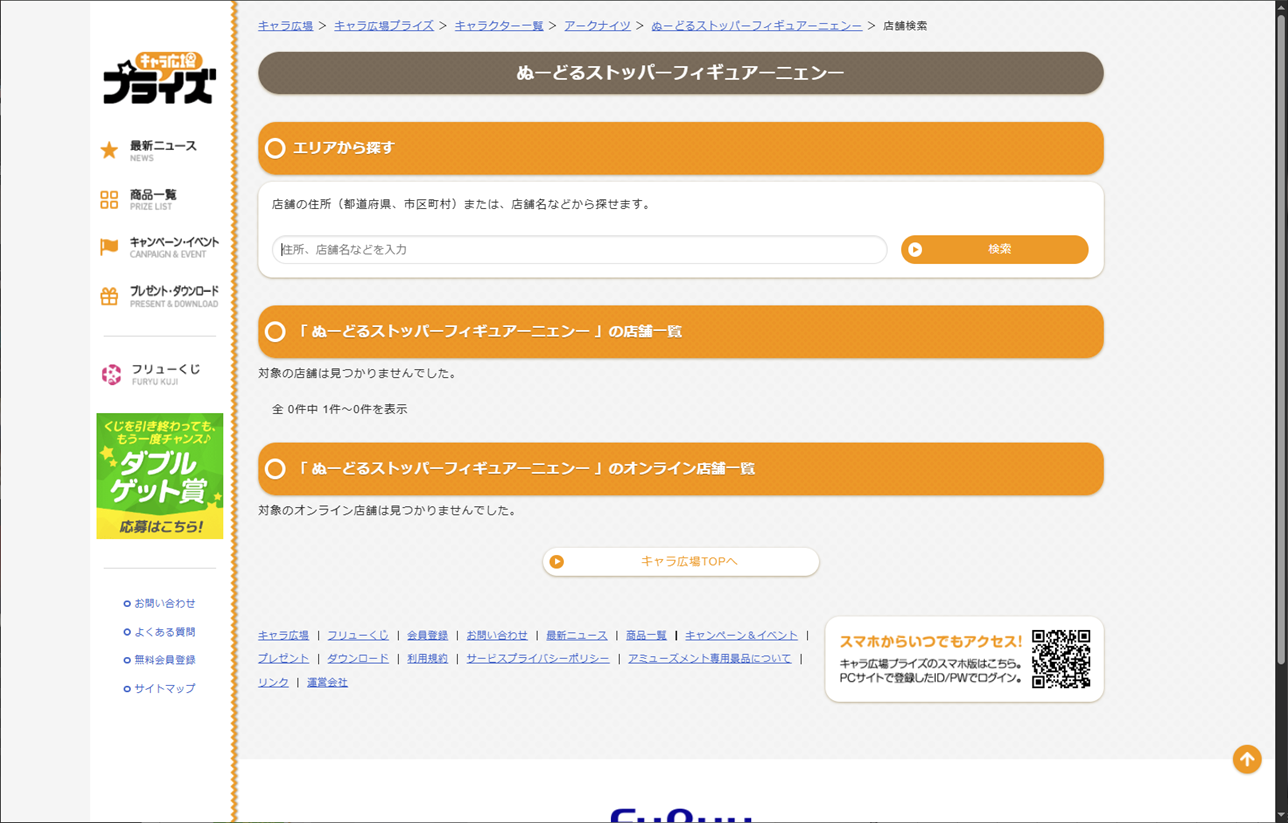This screenshot has height=823, width=1288.
Task: Click the footer キャンペーン＆イベント link
Action: (x=741, y=635)
